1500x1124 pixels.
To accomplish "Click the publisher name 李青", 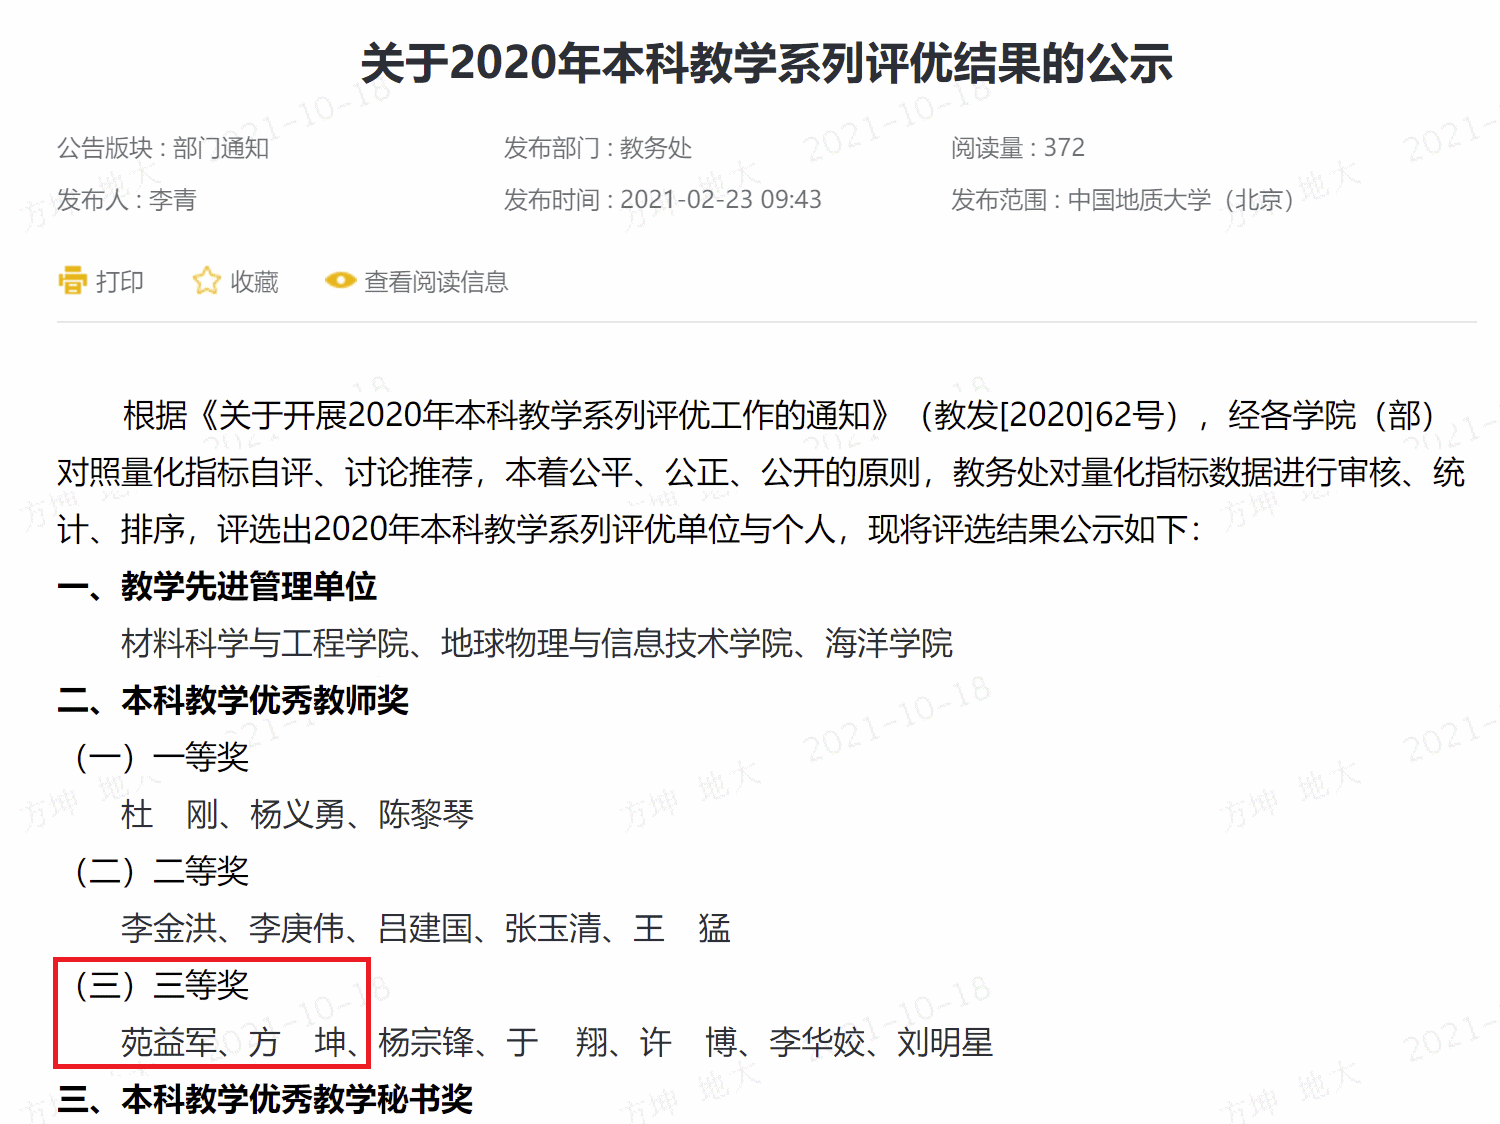I will (x=173, y=200).
